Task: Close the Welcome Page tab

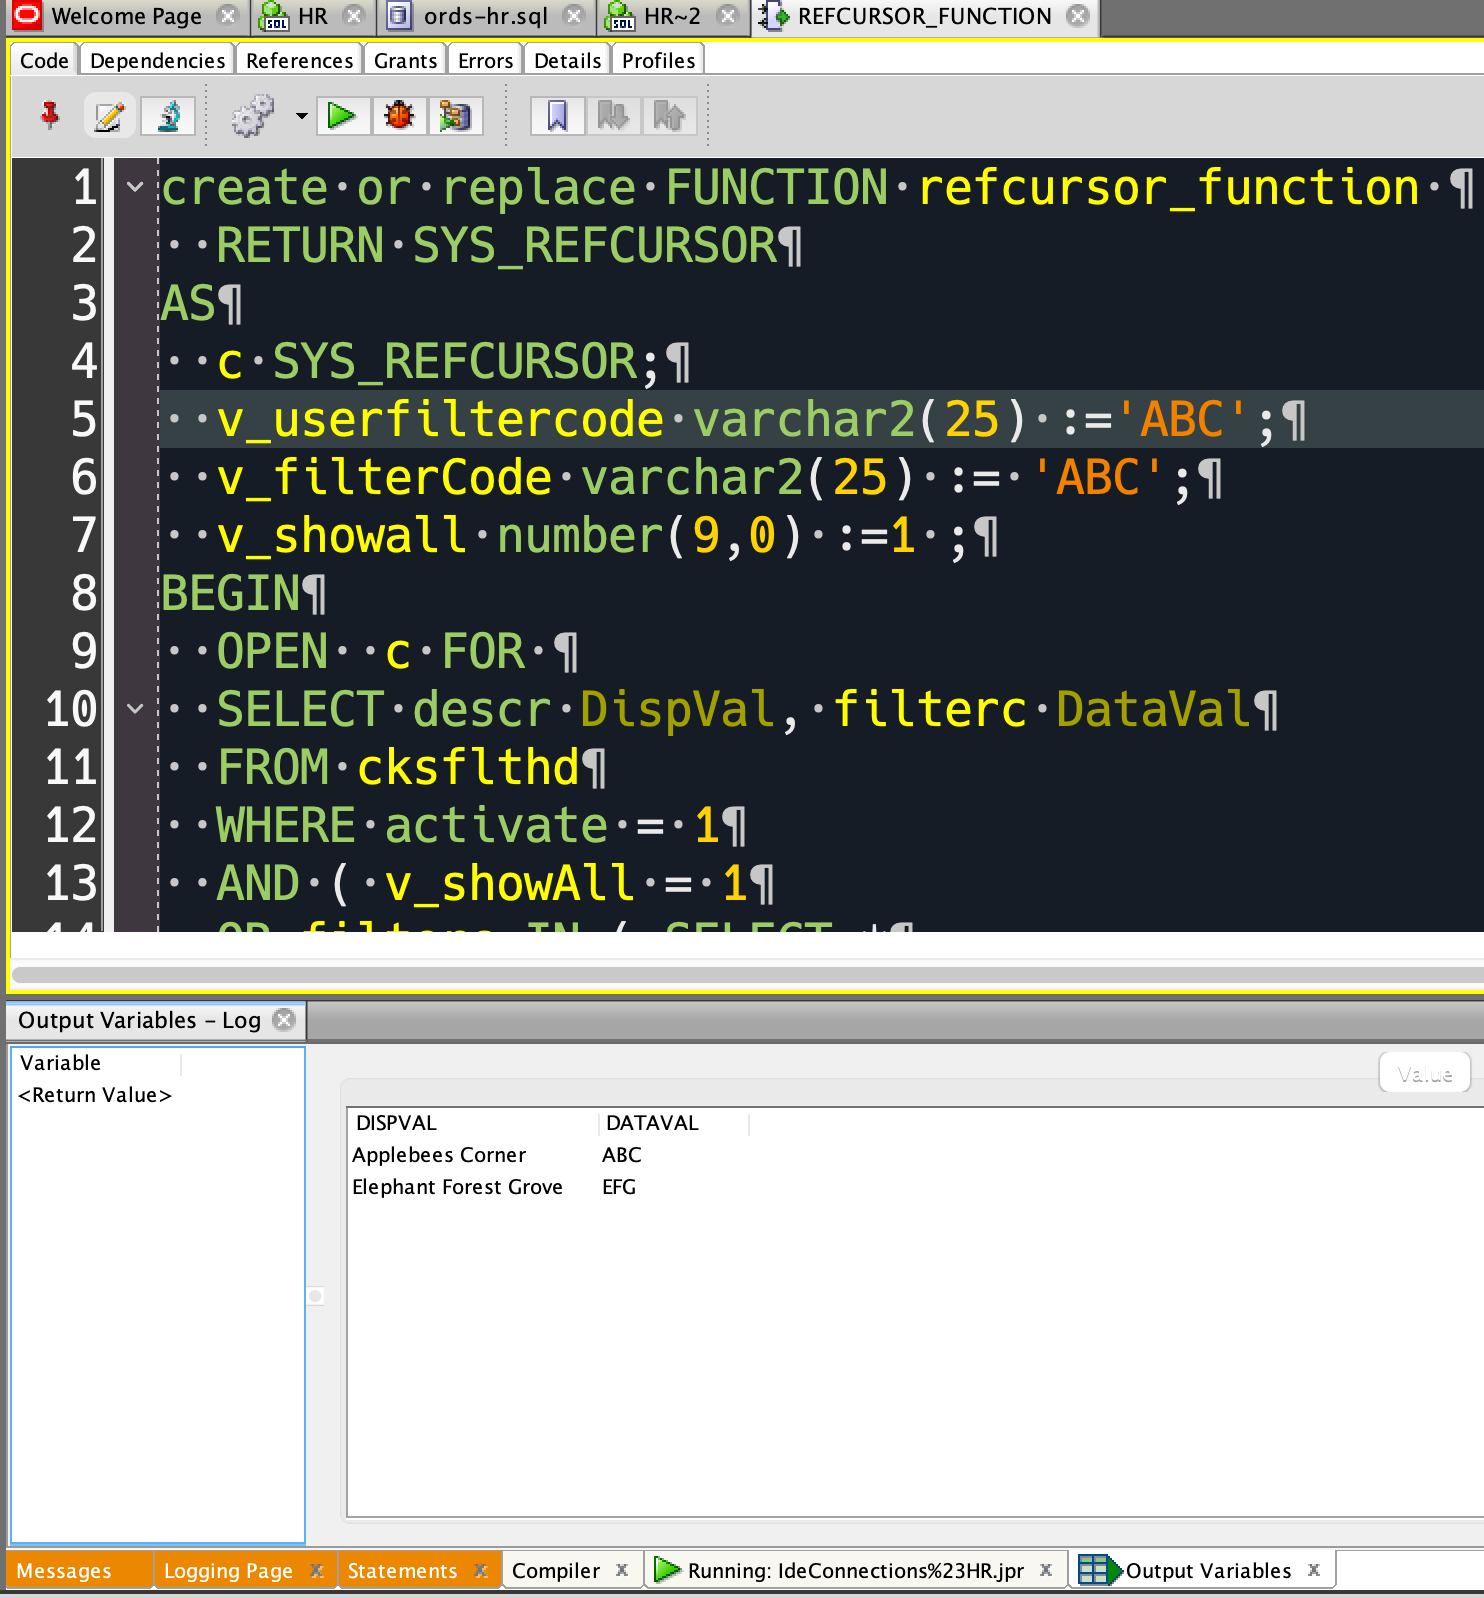Action: (229, 16)
